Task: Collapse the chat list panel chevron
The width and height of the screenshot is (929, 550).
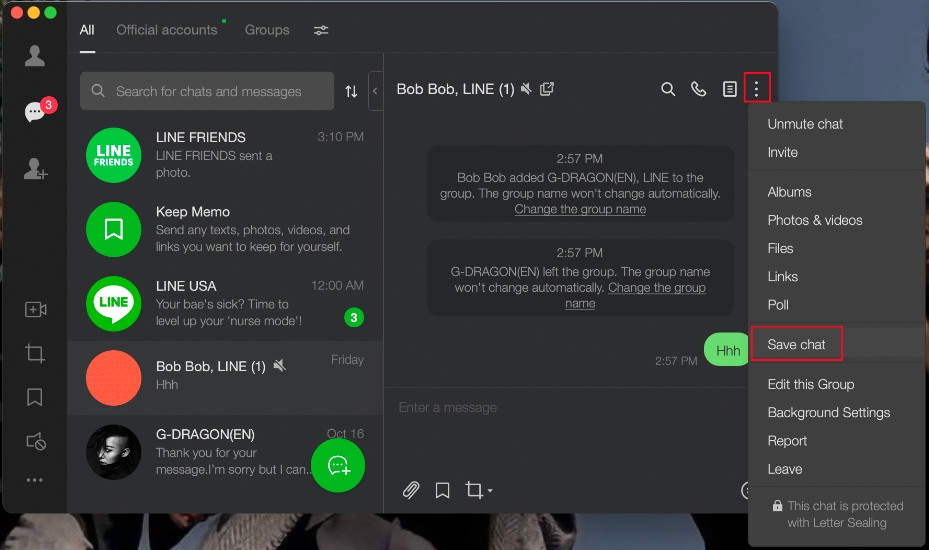Action: (x=375, y=91)
